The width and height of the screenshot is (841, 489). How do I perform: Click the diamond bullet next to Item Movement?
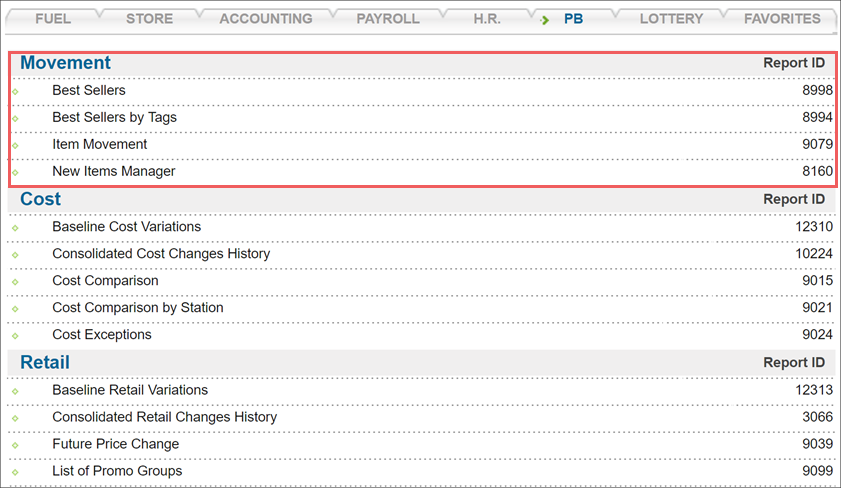[15, 146]
